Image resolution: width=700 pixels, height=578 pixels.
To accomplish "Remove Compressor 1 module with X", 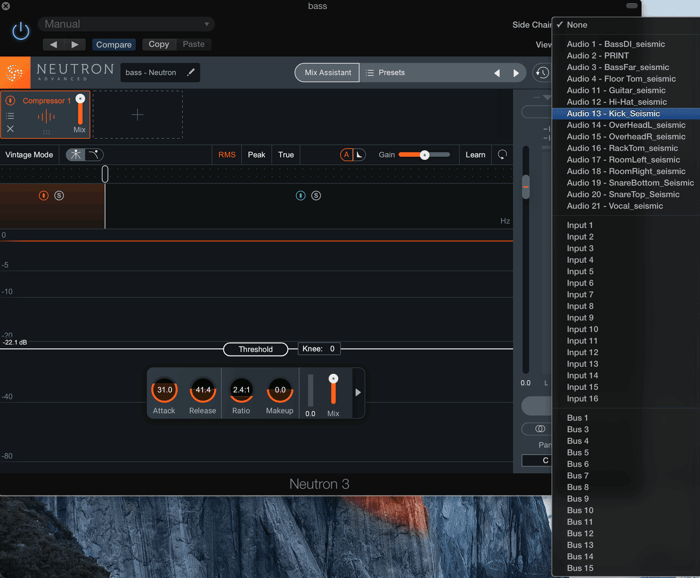I will (10, 129).
